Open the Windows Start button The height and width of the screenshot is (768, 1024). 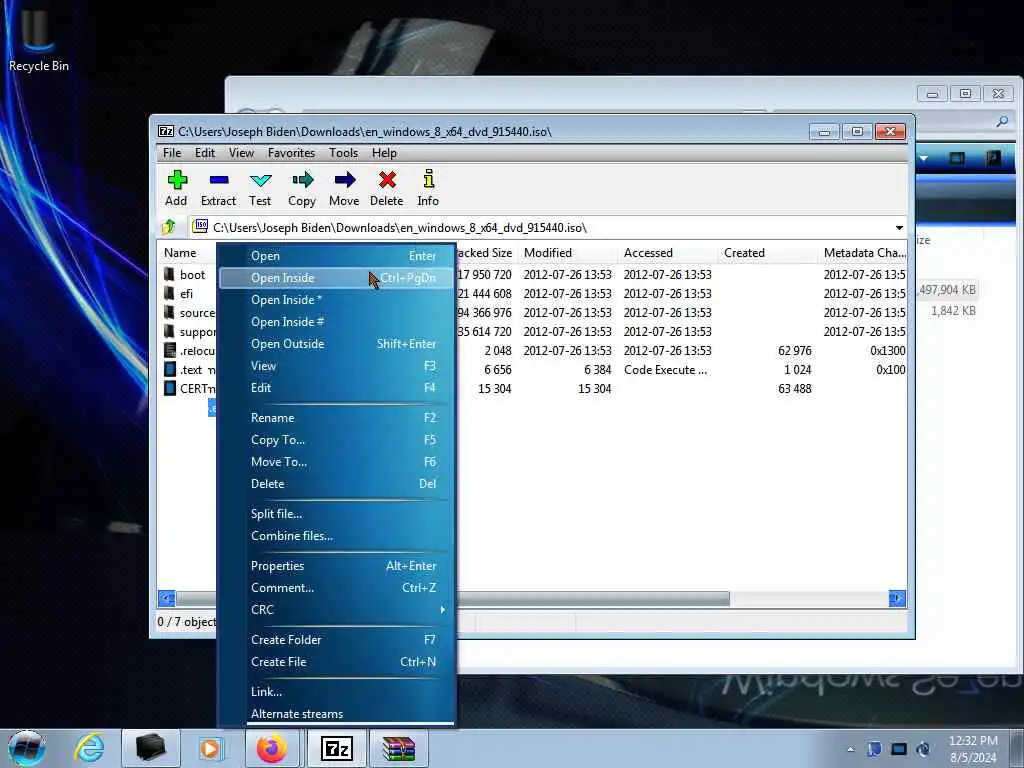pos(27,748)
